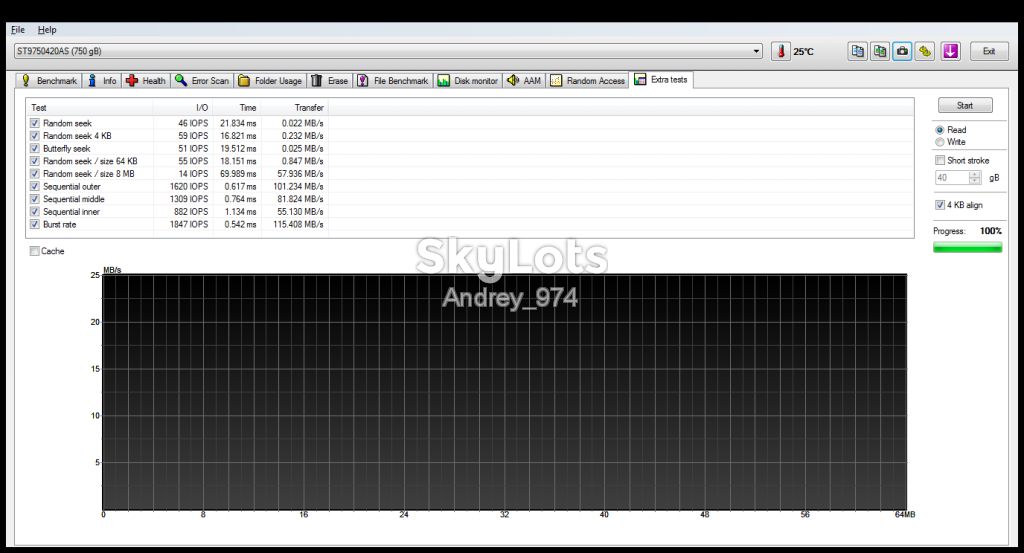Screen dimensions: 1024x553
Task: Click the temperature thermometer icon
Action: [x=780, y=51]
